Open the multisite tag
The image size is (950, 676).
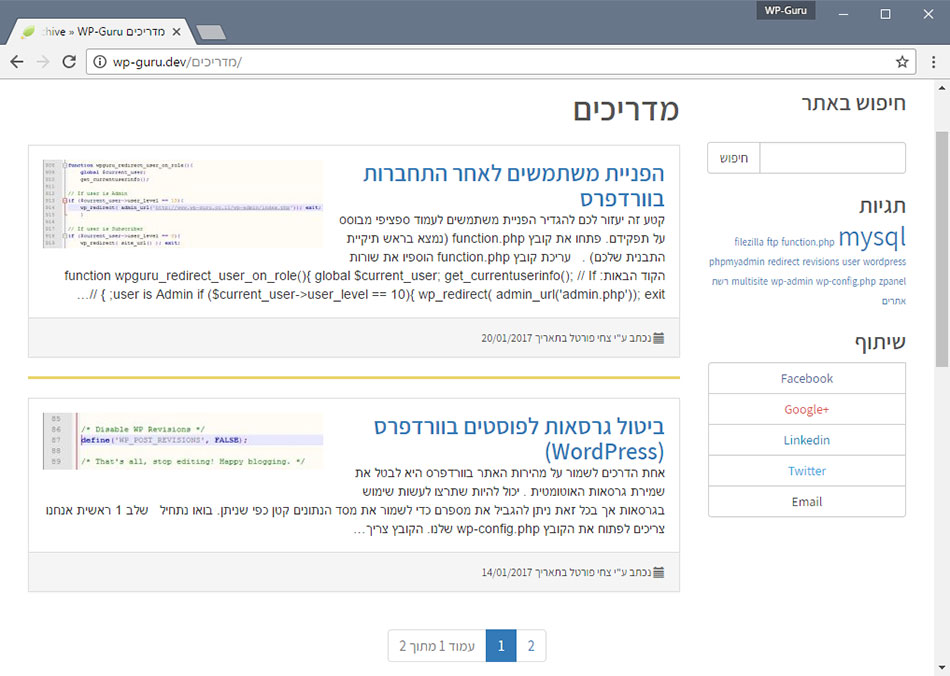click(749, 281)
